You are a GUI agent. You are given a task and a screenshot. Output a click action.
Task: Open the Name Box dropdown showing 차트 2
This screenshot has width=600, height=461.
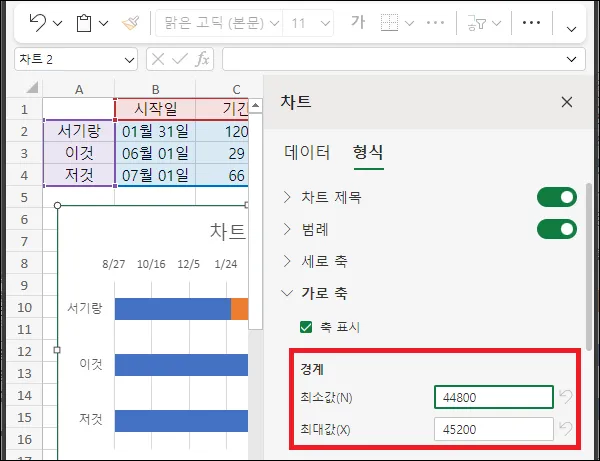point(129,60)
